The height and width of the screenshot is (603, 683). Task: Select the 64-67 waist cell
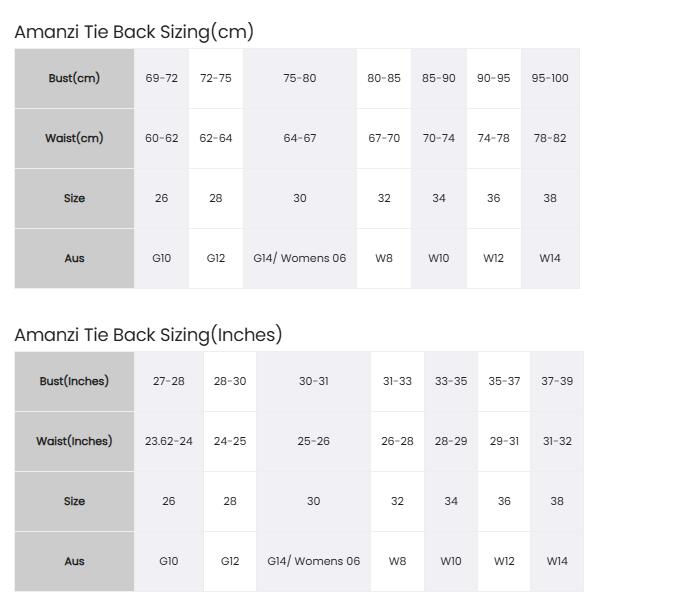[x=300, y=139]
